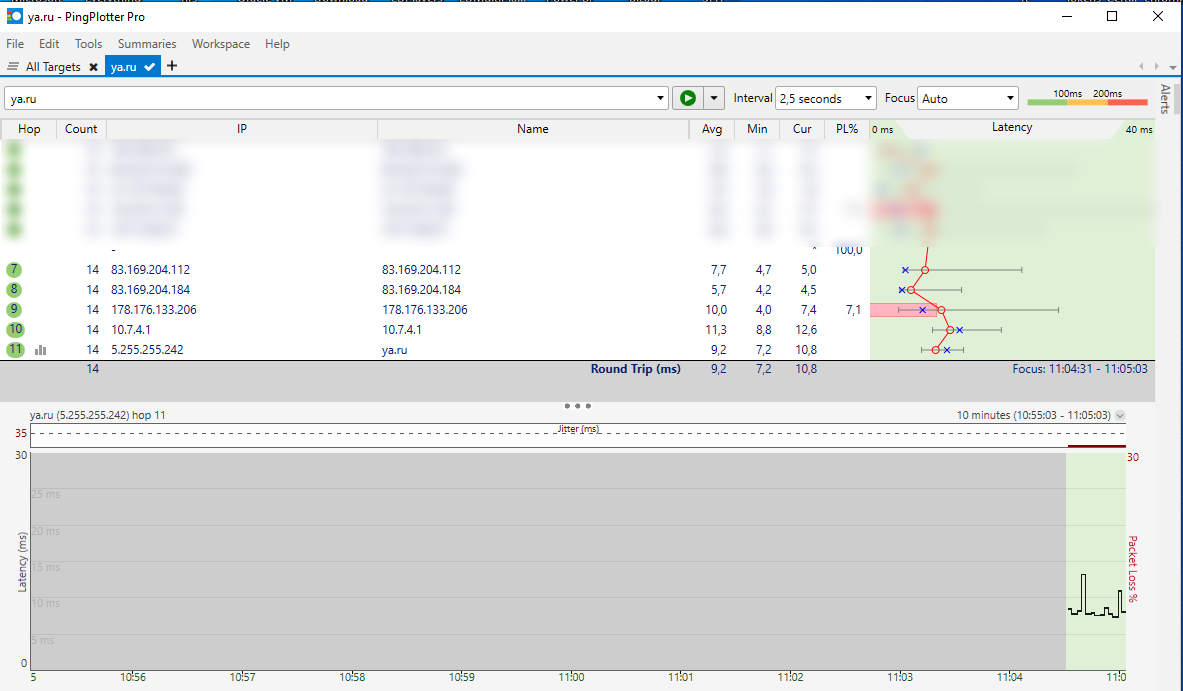
Task: Open the 10 minutes time range chevron
Action: (1120, 416)
